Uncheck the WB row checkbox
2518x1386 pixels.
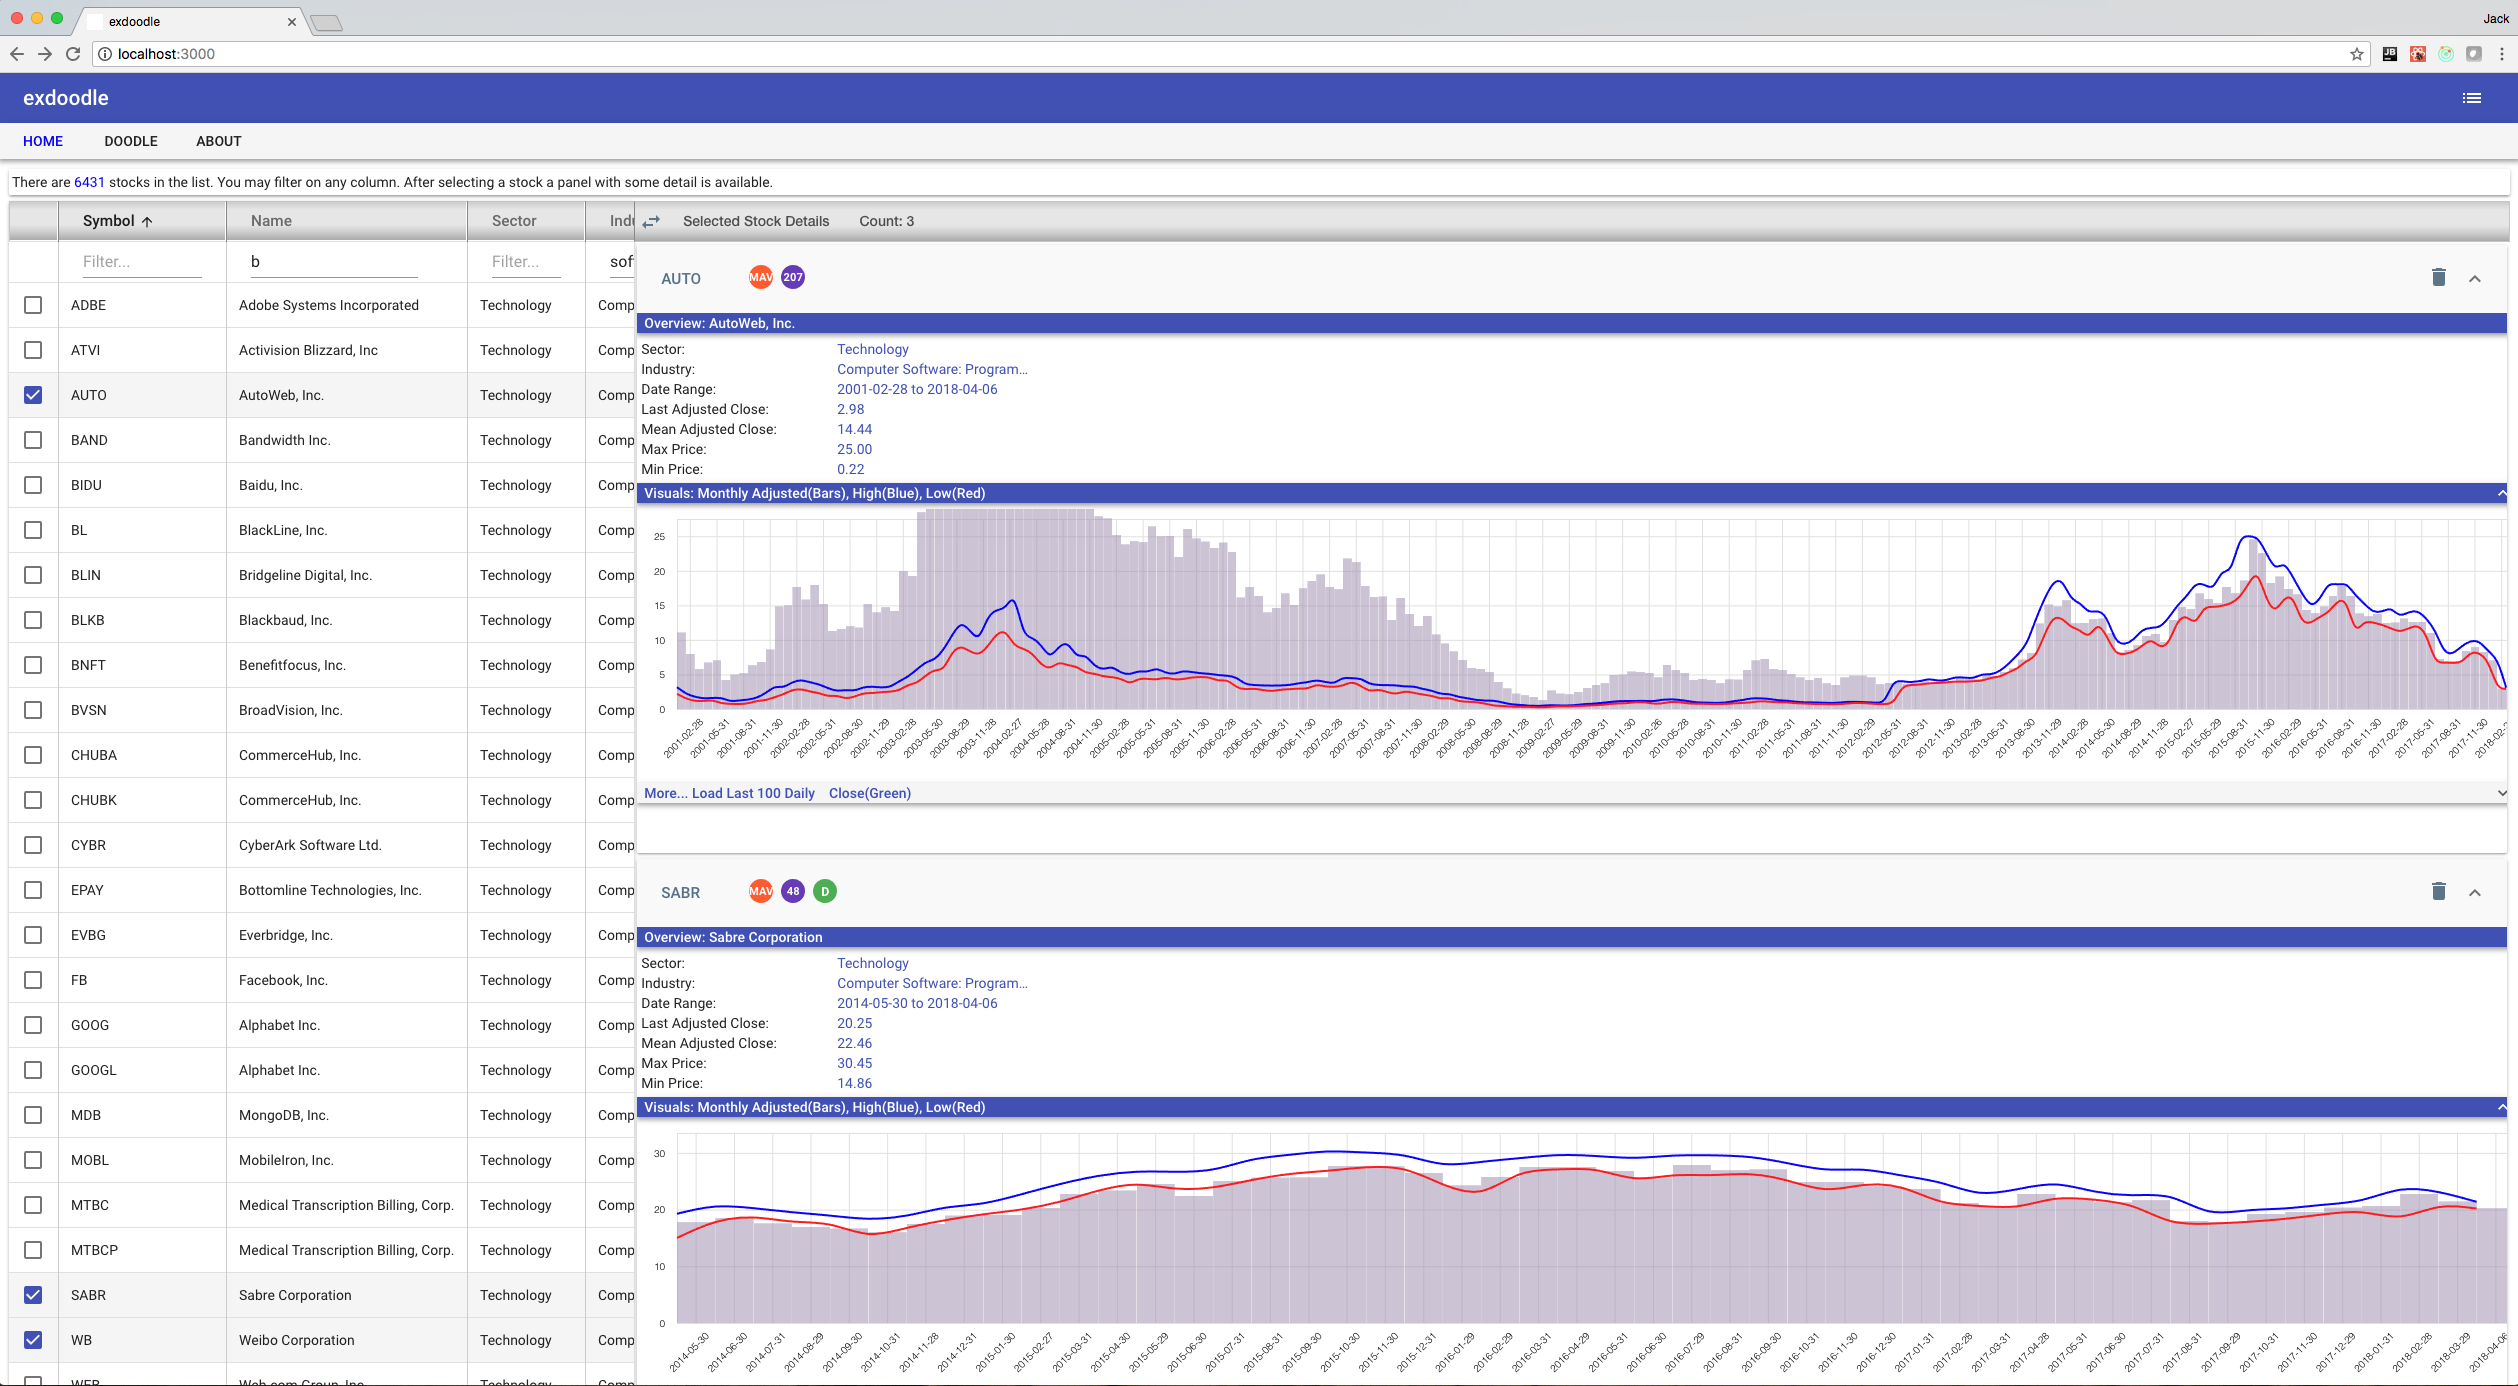point(33,1340)
